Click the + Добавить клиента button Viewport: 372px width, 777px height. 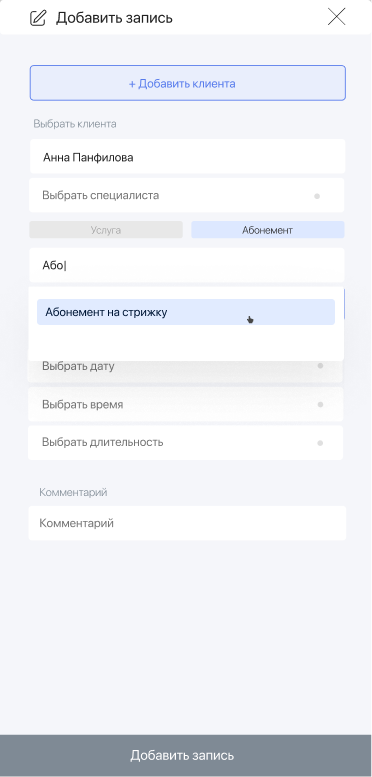tap(188, 83)
